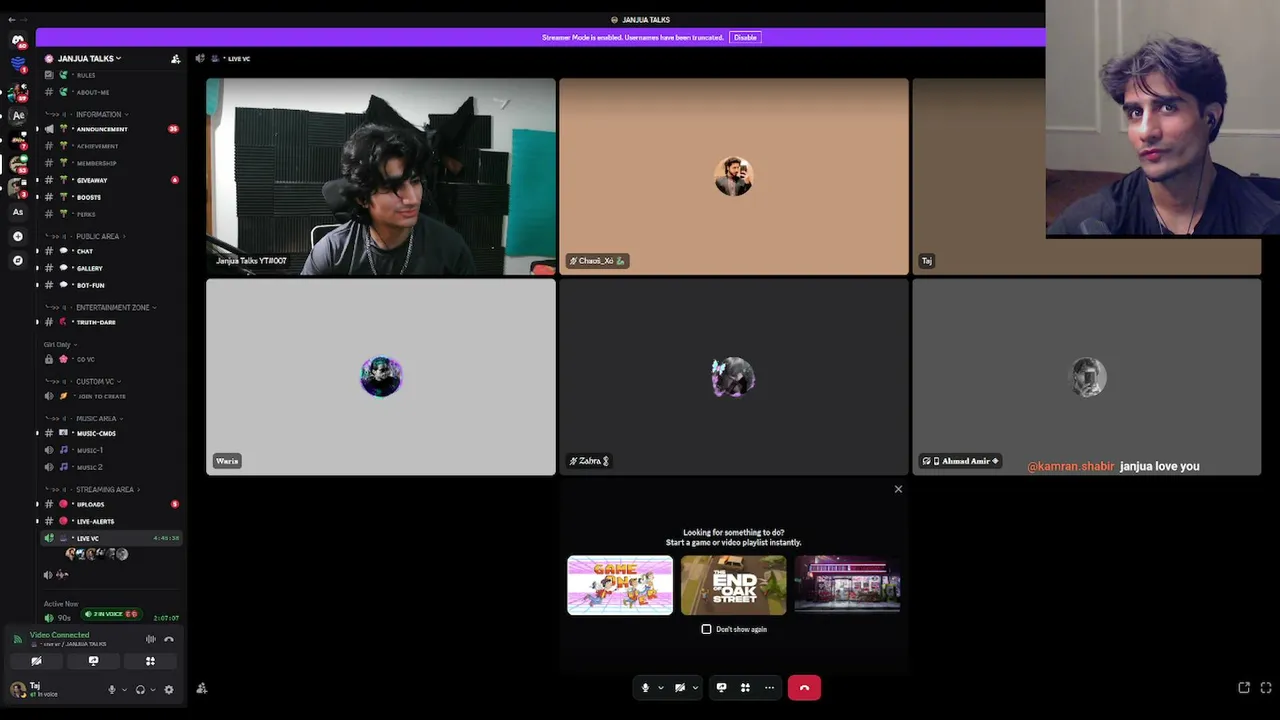Image resolution: width=1280 pixels, height=720 pixels.
Task: Select the Janjua Talks YT#007 video tile
Action: (x=381, y=176)
